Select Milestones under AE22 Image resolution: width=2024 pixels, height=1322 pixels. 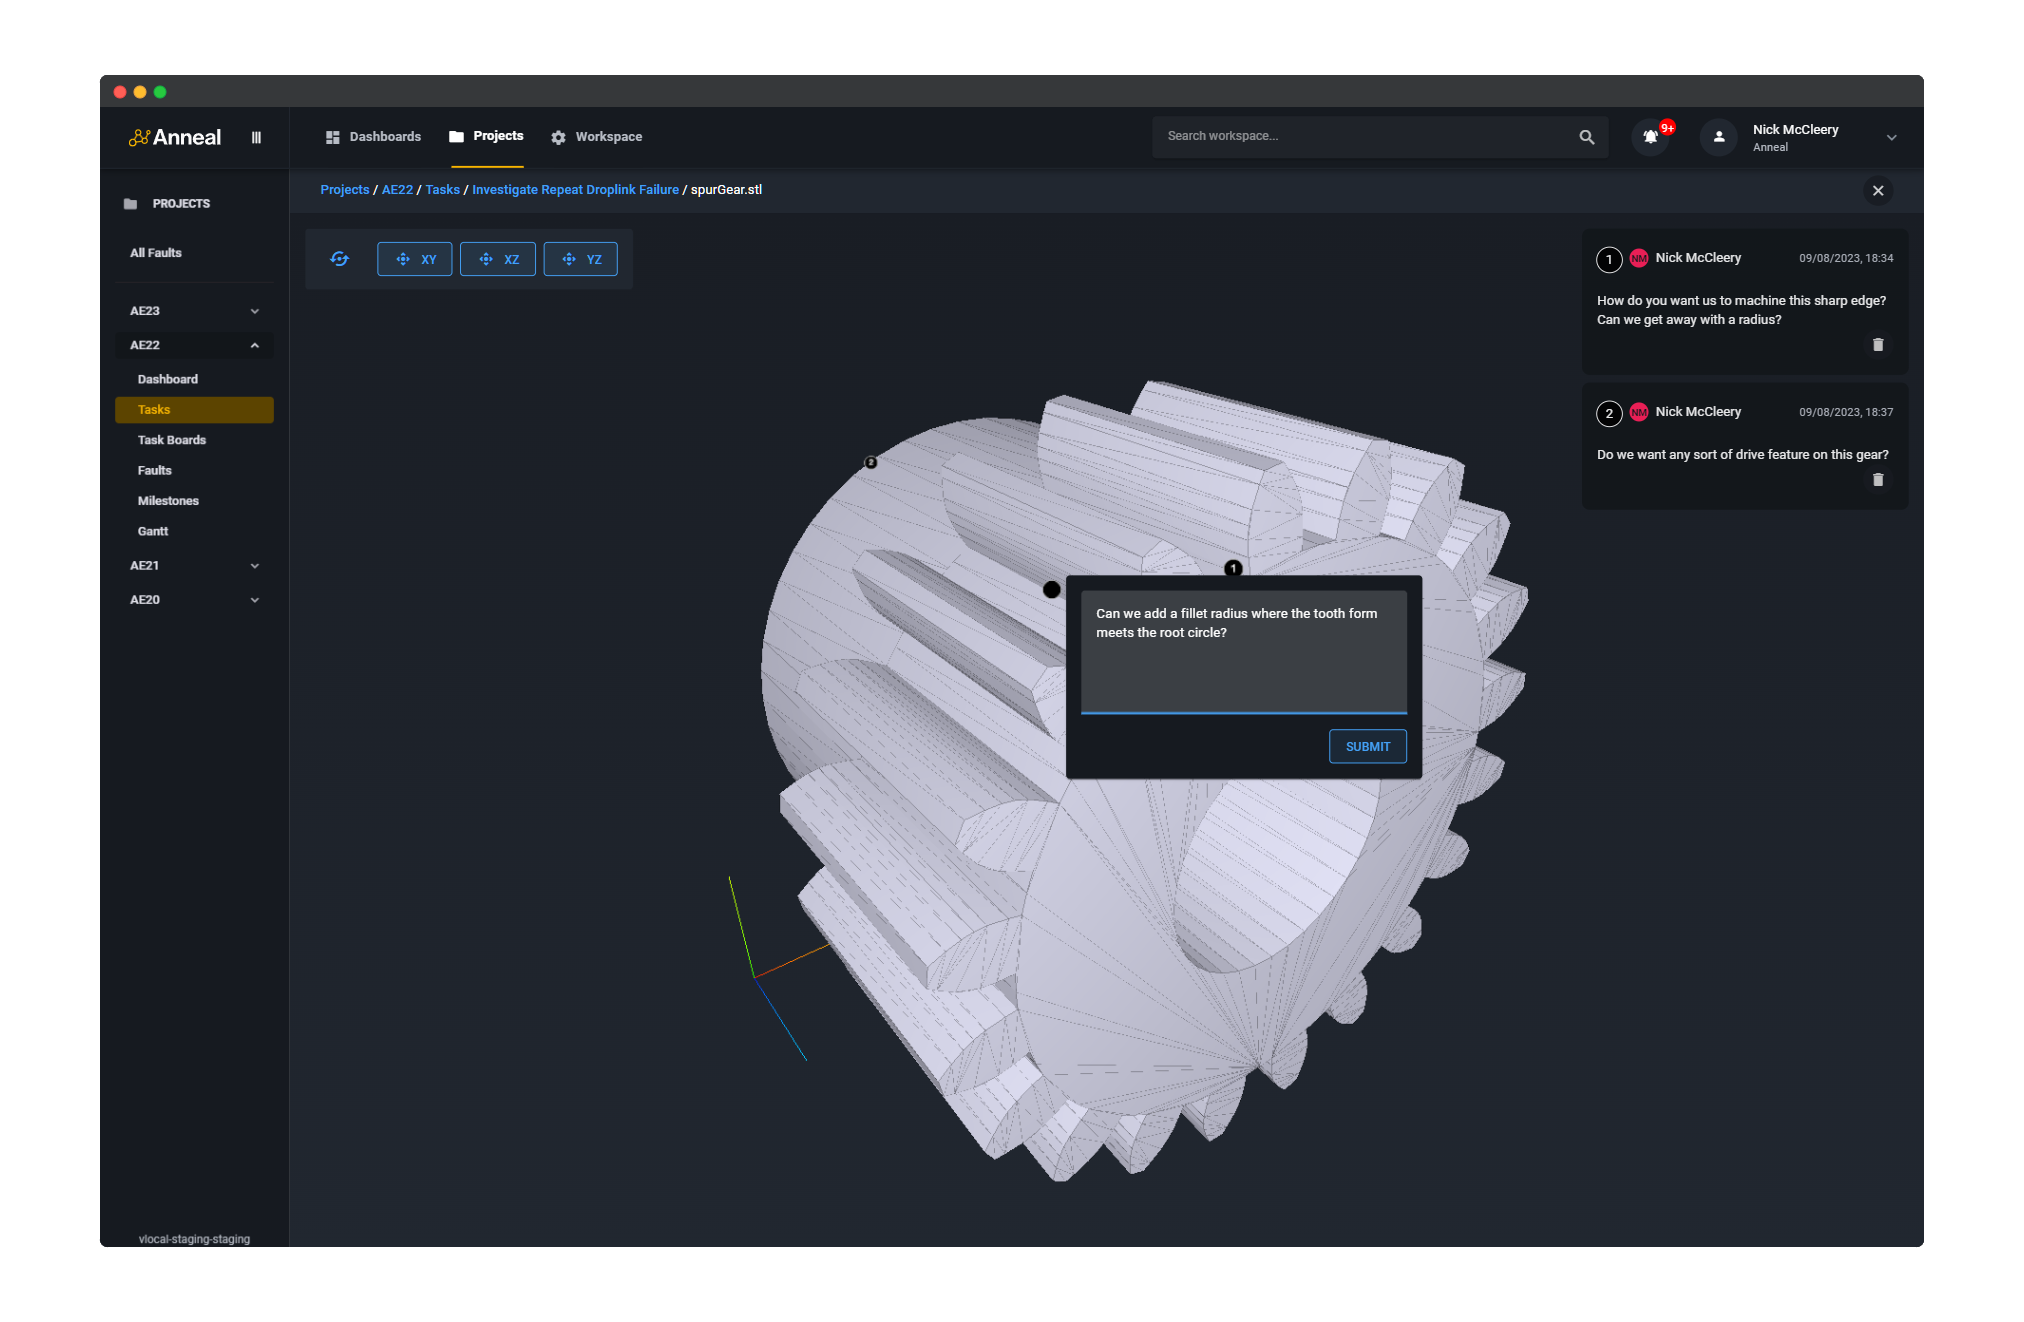pos(167,500)
